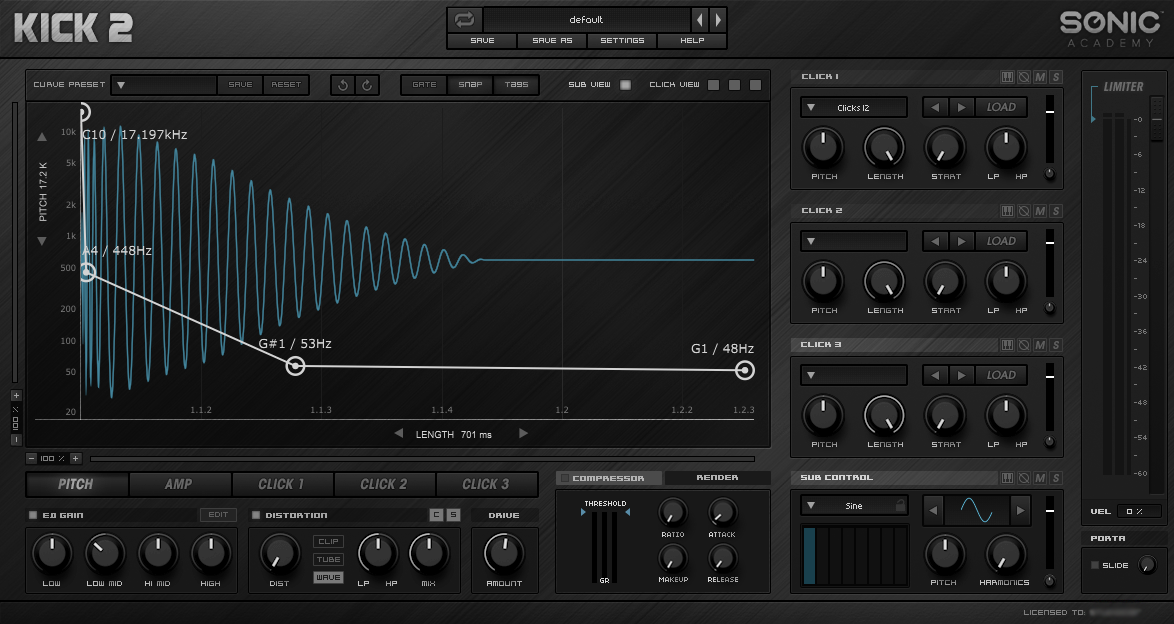This screenshot has height=624, width=1174.
Task: Toggle the Sub View checkbox
Action: pos(625,85)
